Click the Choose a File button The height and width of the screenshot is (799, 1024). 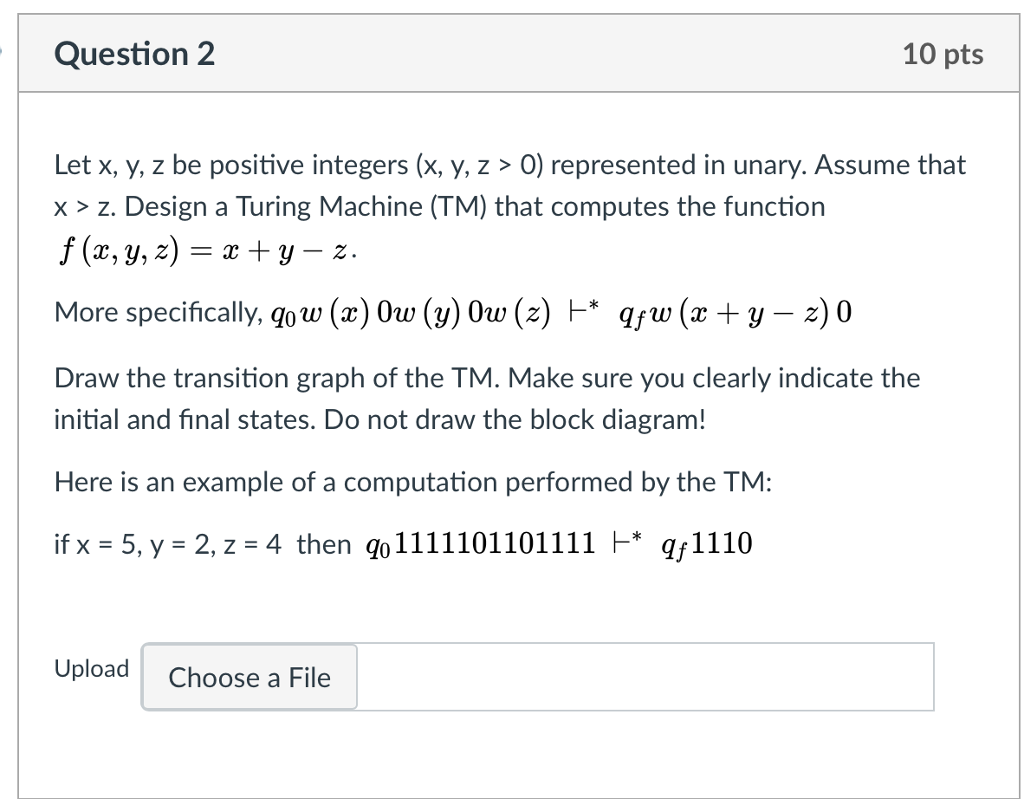pos(248,678)
